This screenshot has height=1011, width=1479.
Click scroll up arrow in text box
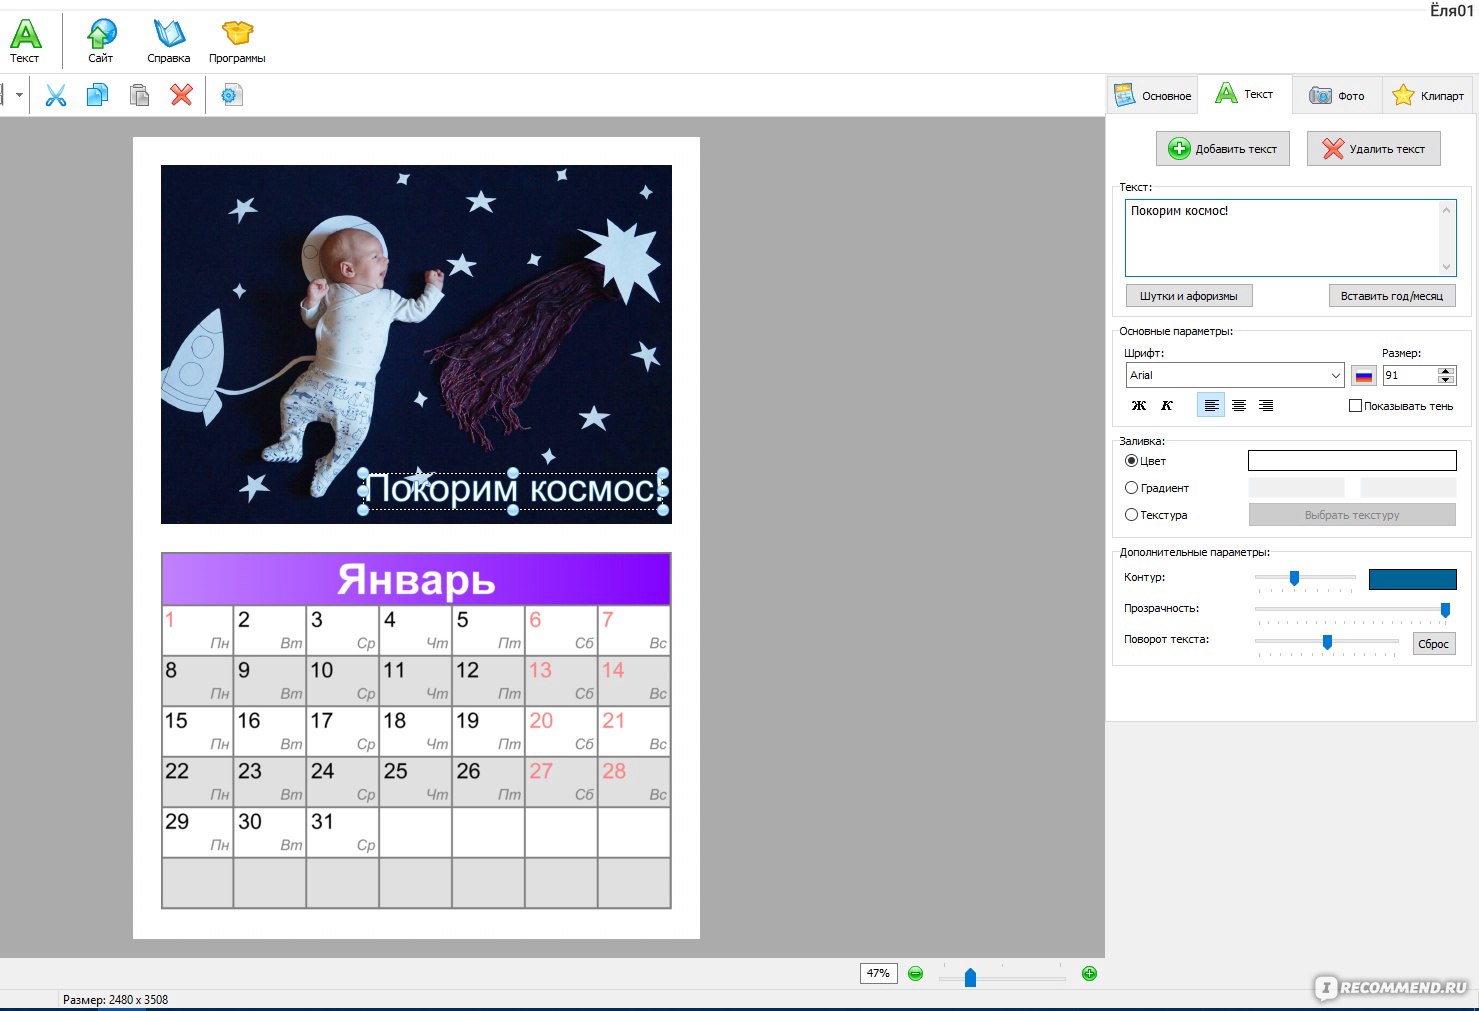tap(1446, 209)
